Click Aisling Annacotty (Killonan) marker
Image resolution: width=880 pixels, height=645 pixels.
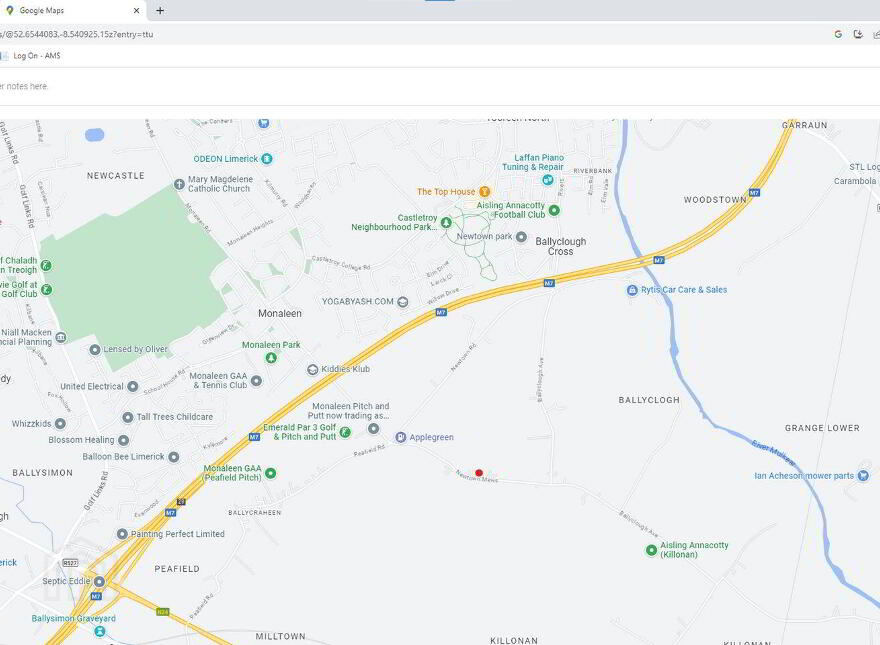[652, 550]
